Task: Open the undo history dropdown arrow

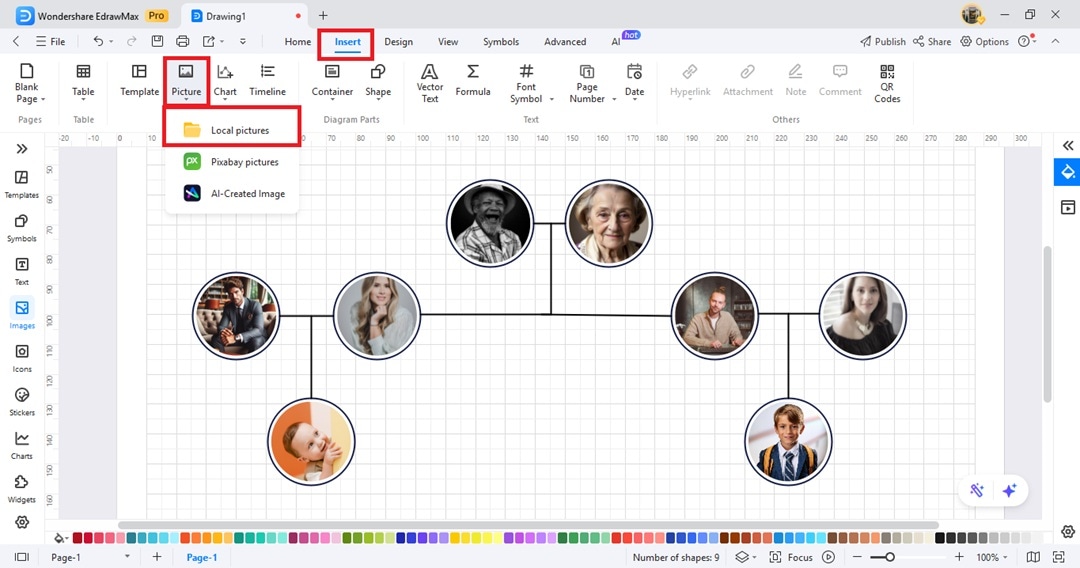Action: (x=111, y=41)
